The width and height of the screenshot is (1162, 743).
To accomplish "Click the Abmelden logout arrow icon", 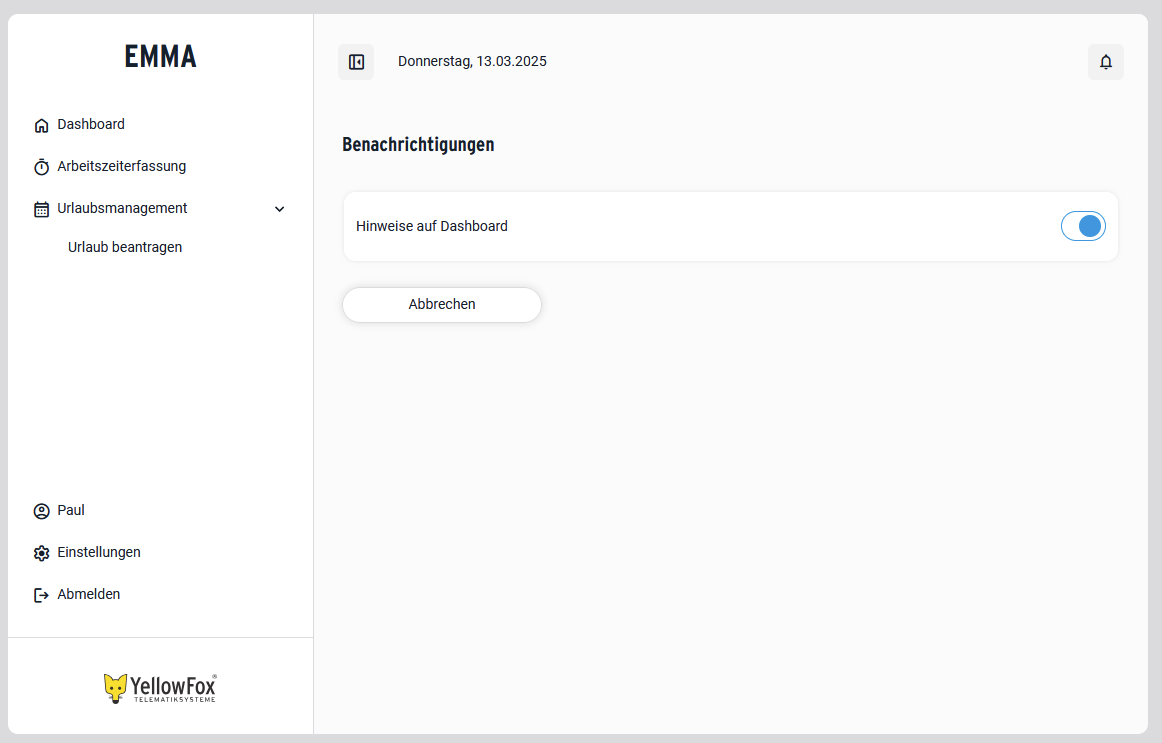I will (42, 595).
